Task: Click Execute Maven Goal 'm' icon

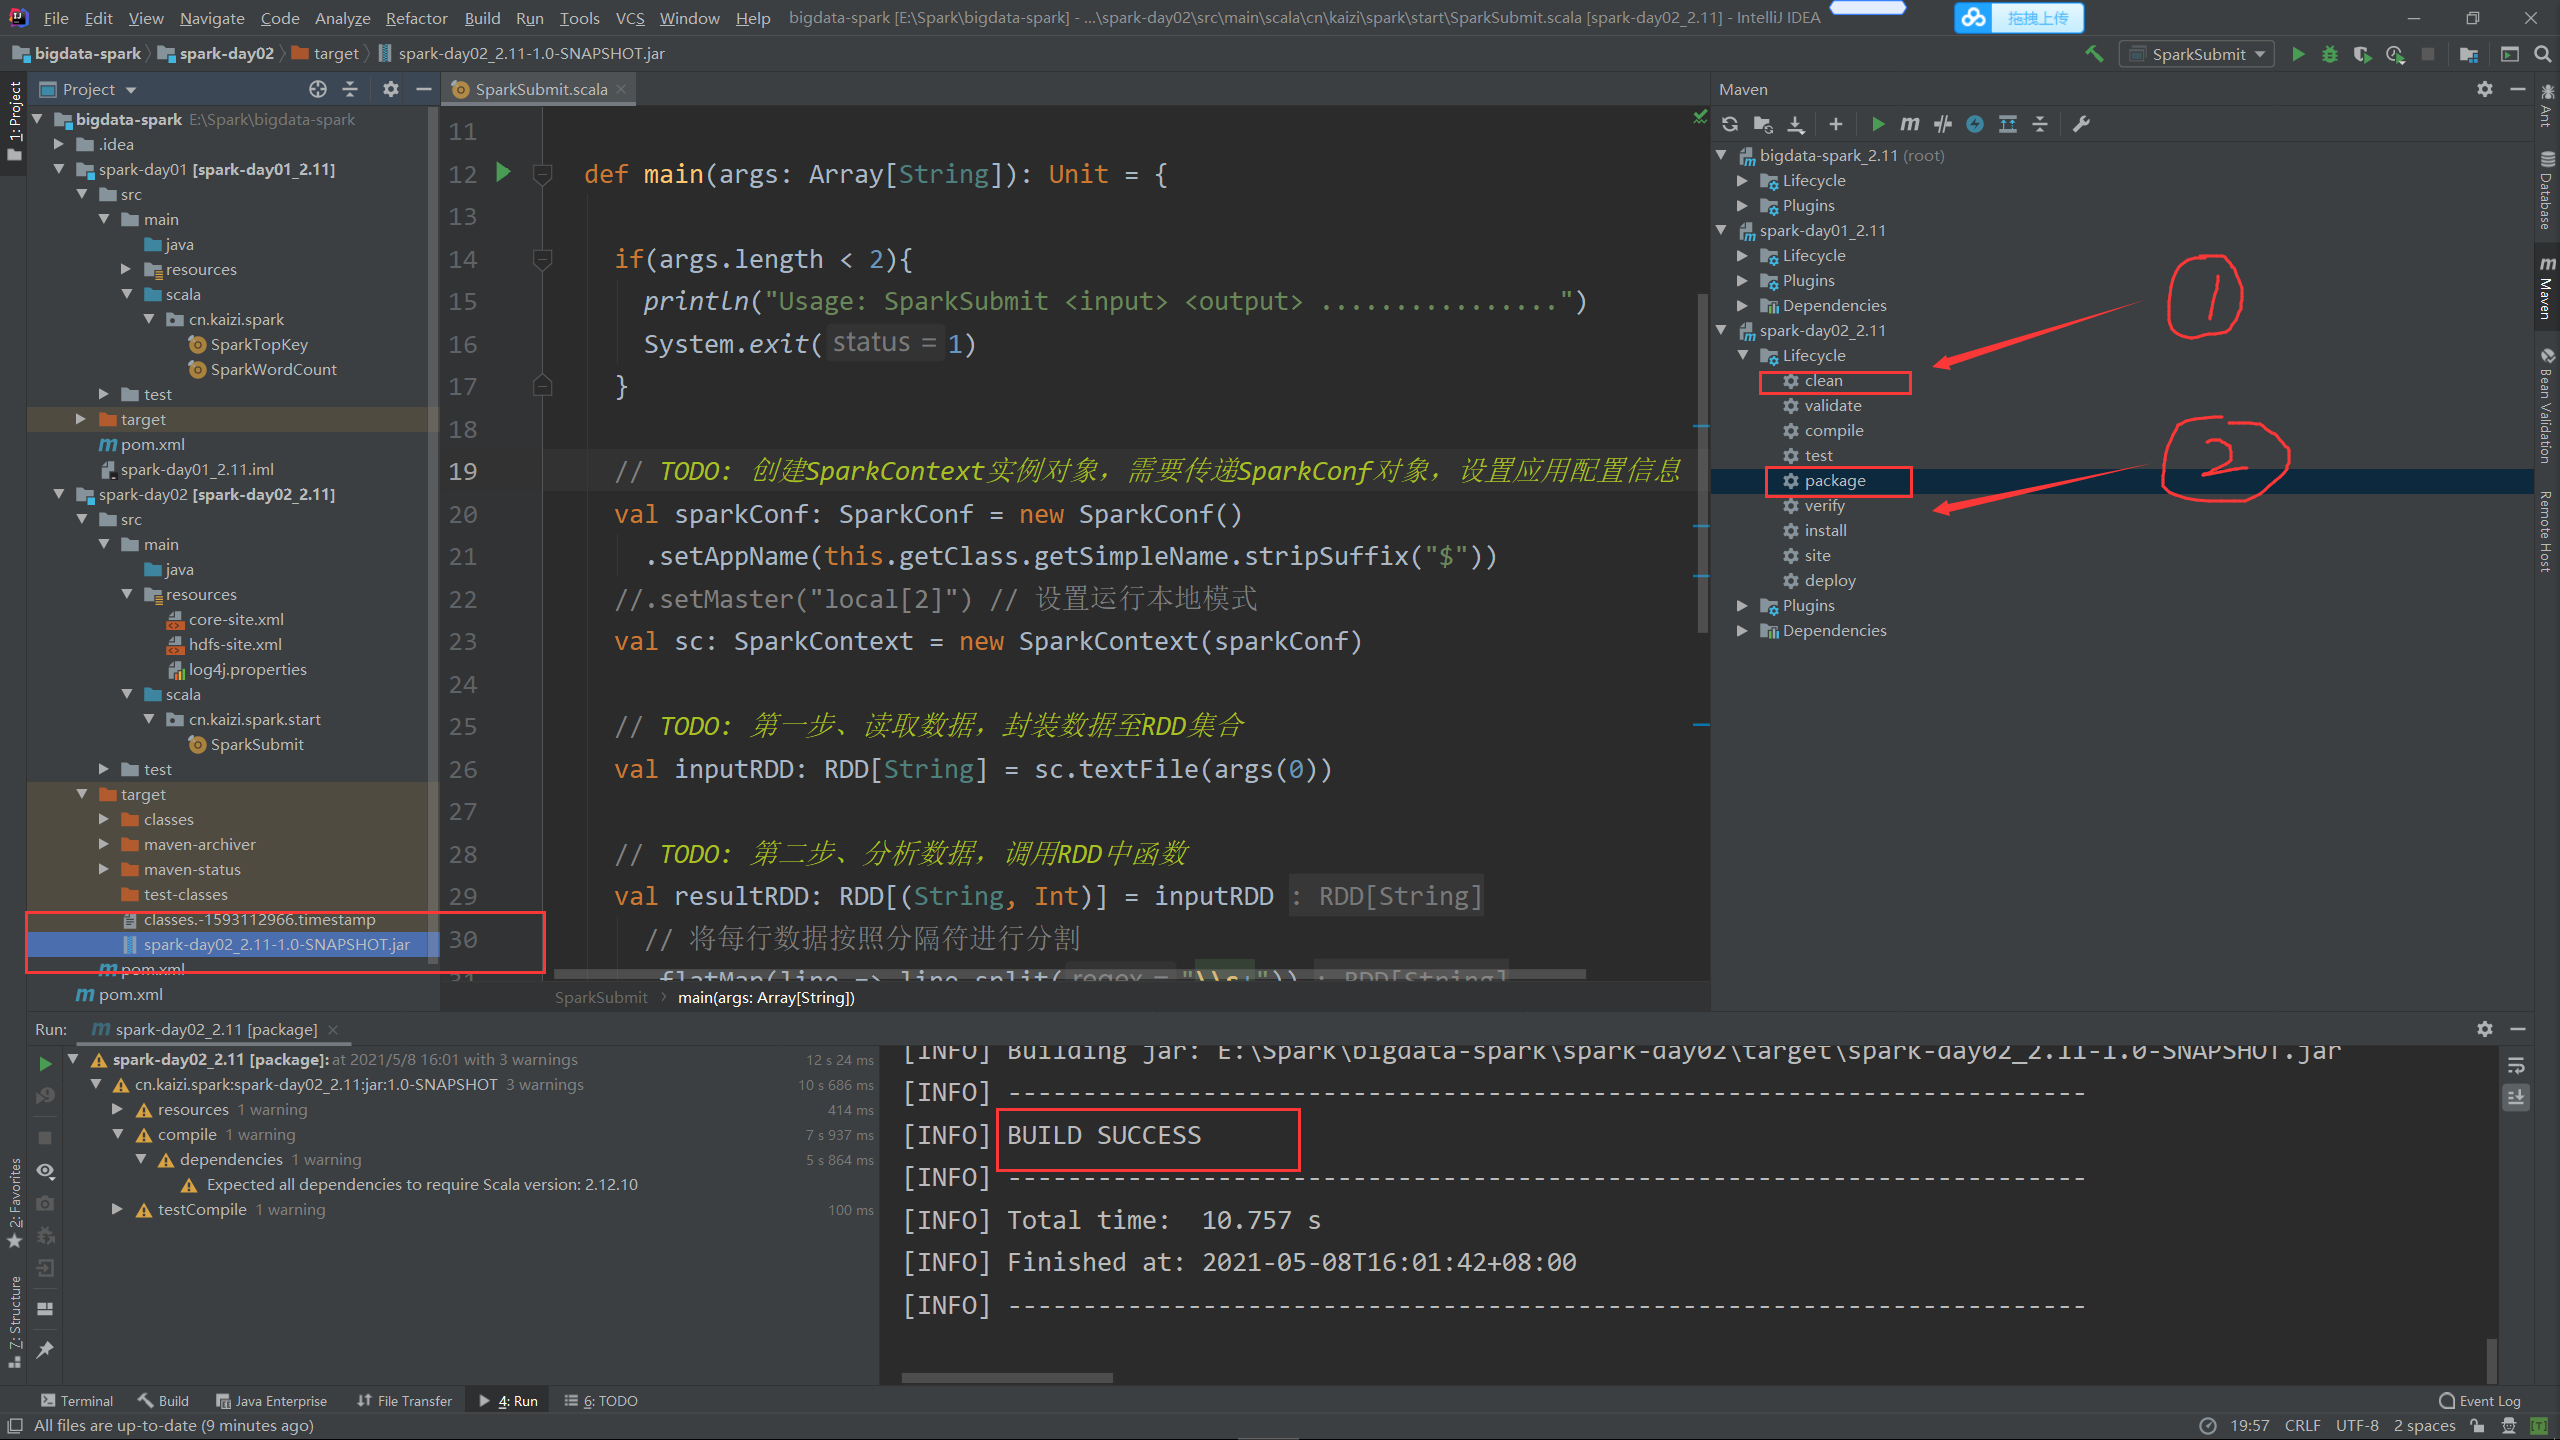Action: [1909, 124]
